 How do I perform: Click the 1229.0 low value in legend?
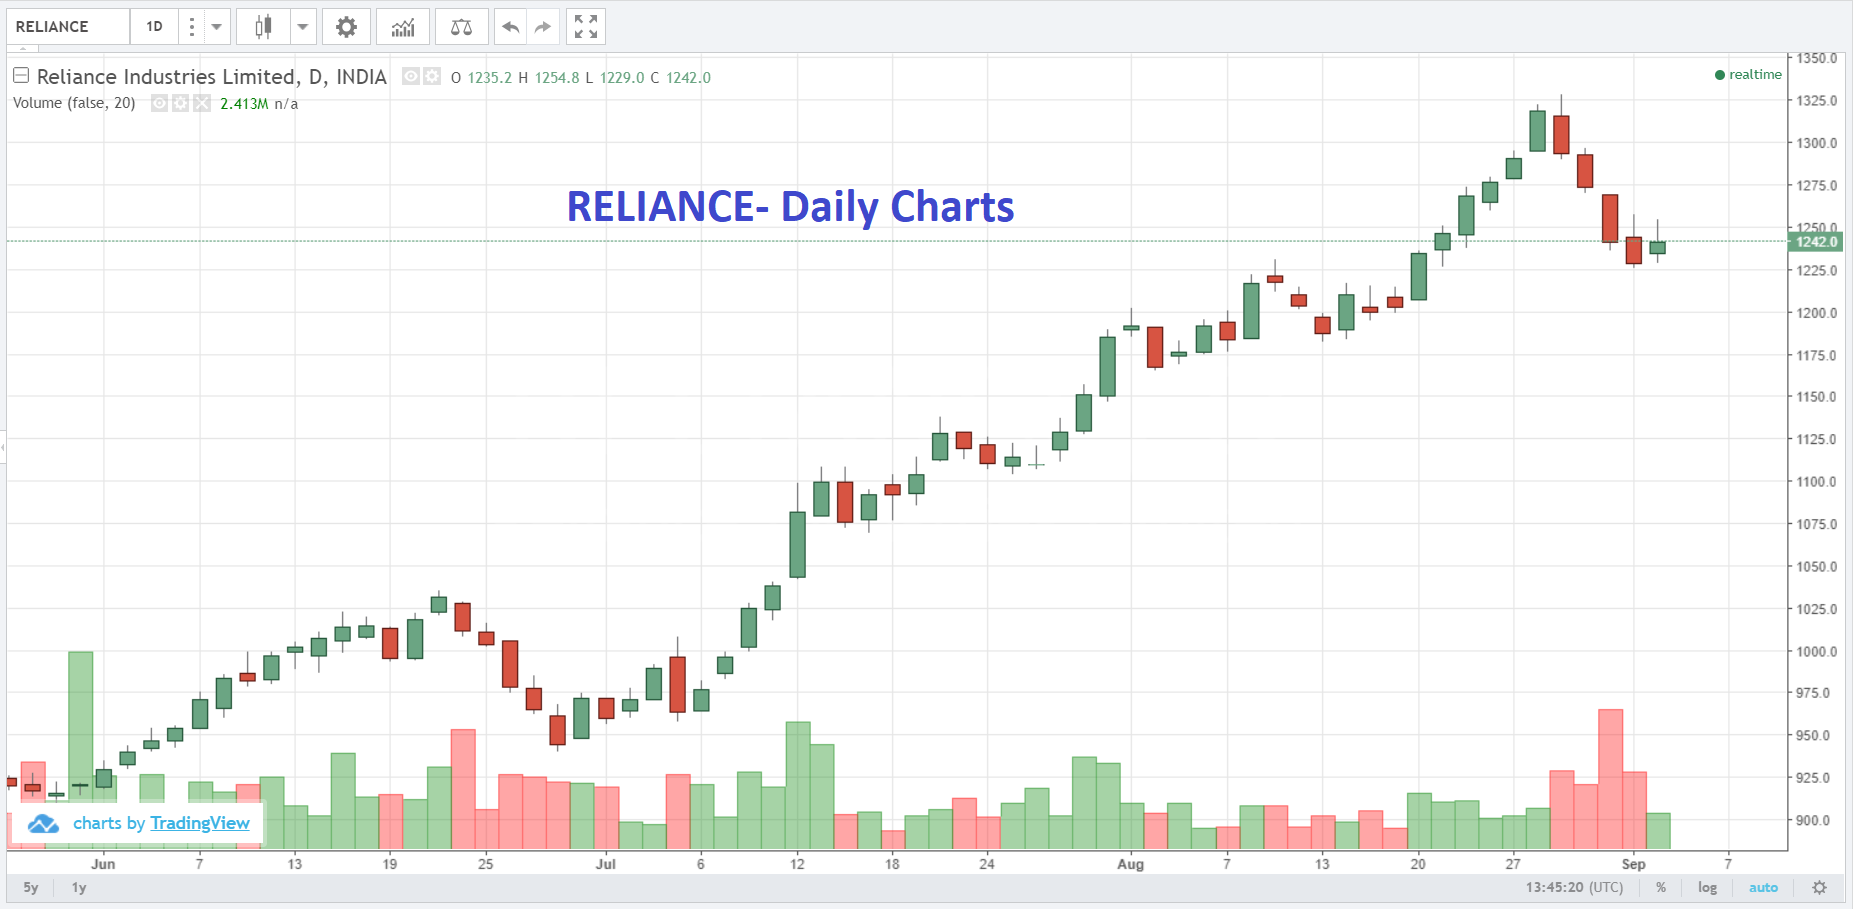(x=622, y=78)
